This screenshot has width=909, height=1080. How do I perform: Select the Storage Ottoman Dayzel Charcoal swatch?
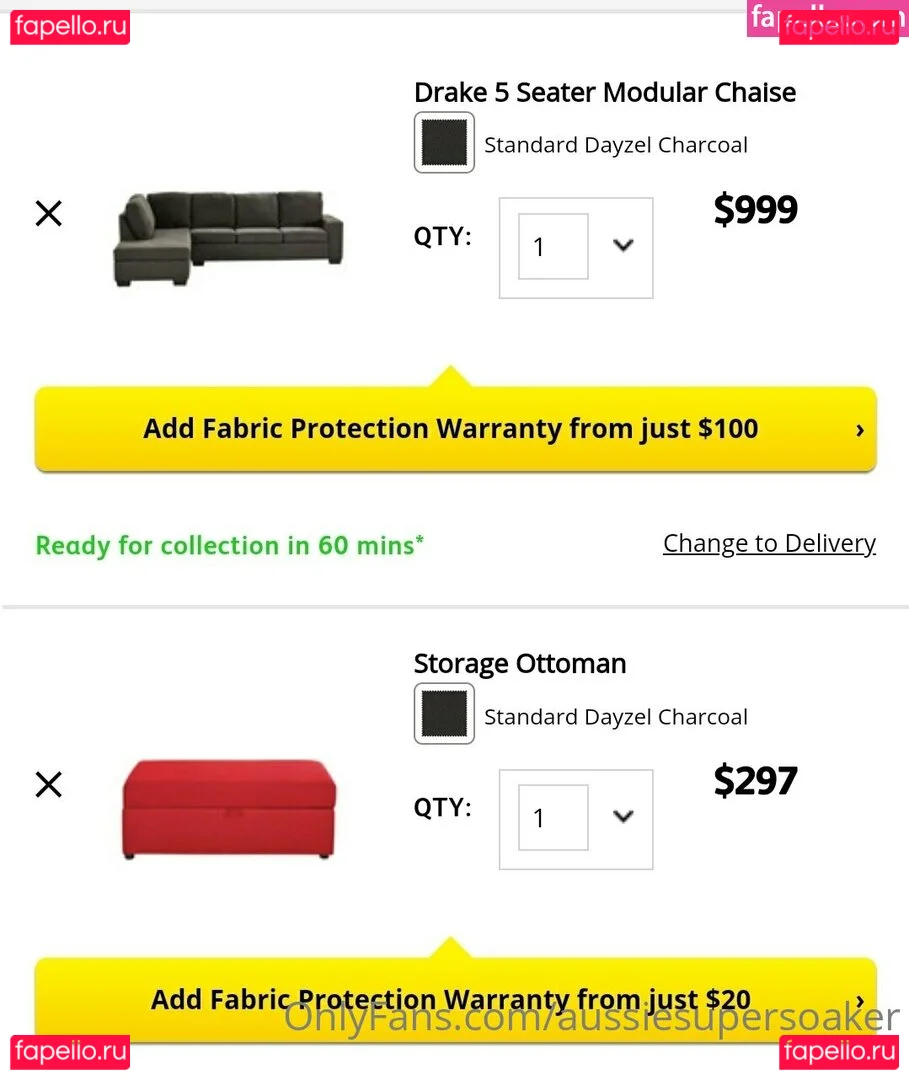[x=444, y=714]
